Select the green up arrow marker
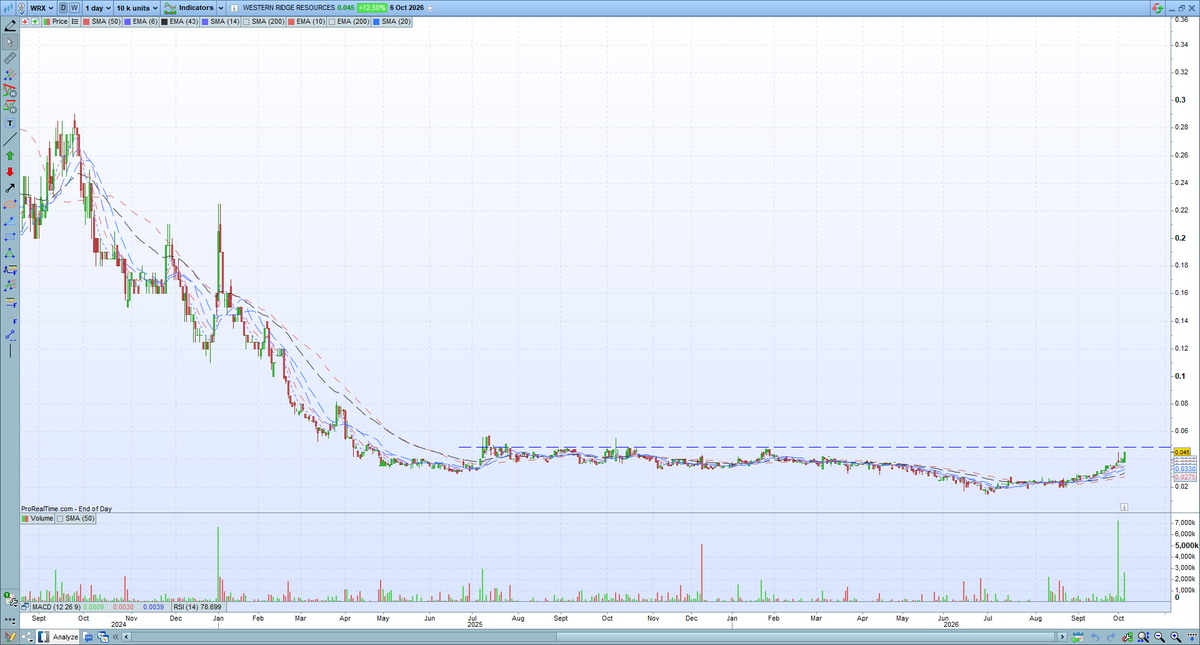1200x645 pixels. (10, 155)
